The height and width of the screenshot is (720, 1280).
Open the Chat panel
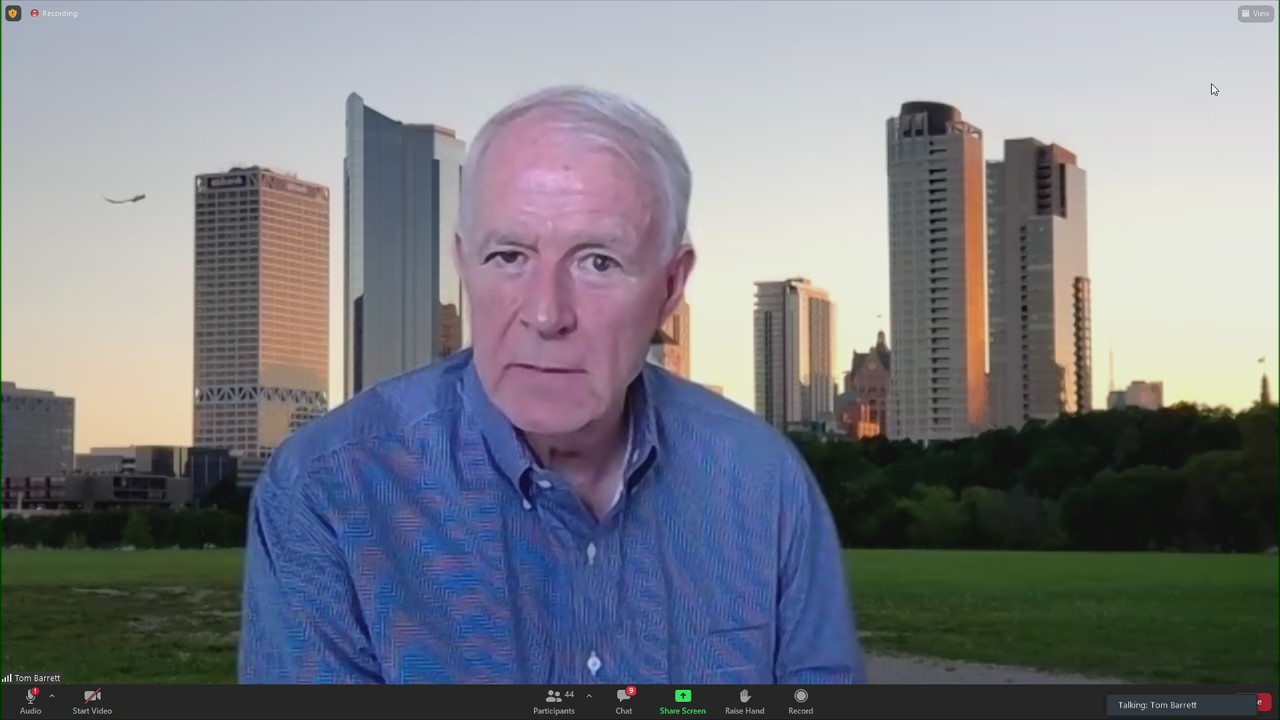pos(623,697)
